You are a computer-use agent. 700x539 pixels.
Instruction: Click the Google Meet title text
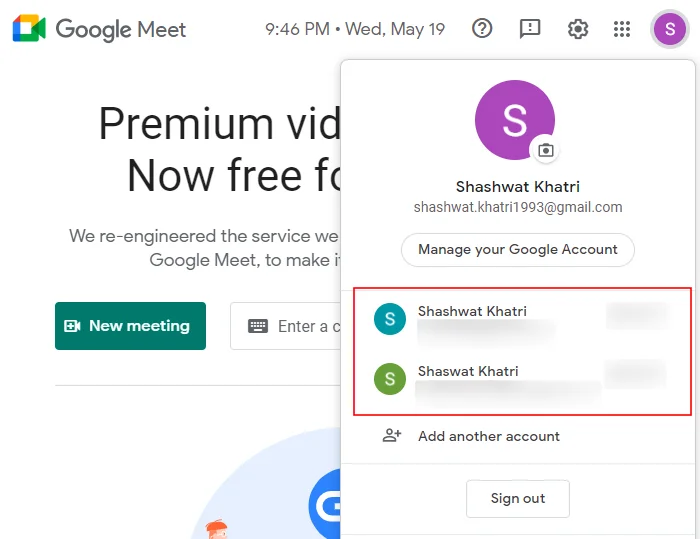coord(121,29)
